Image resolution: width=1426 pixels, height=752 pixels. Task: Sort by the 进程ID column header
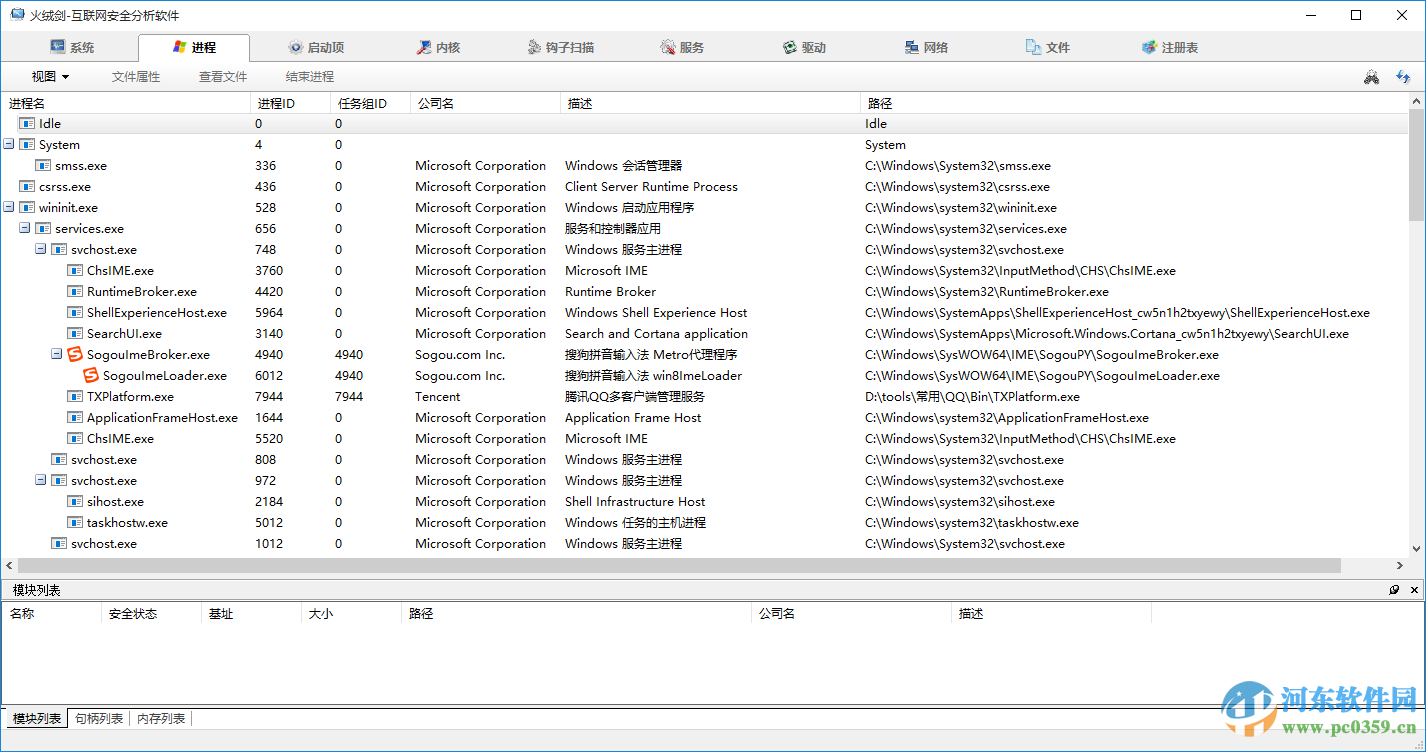[291, 103]
